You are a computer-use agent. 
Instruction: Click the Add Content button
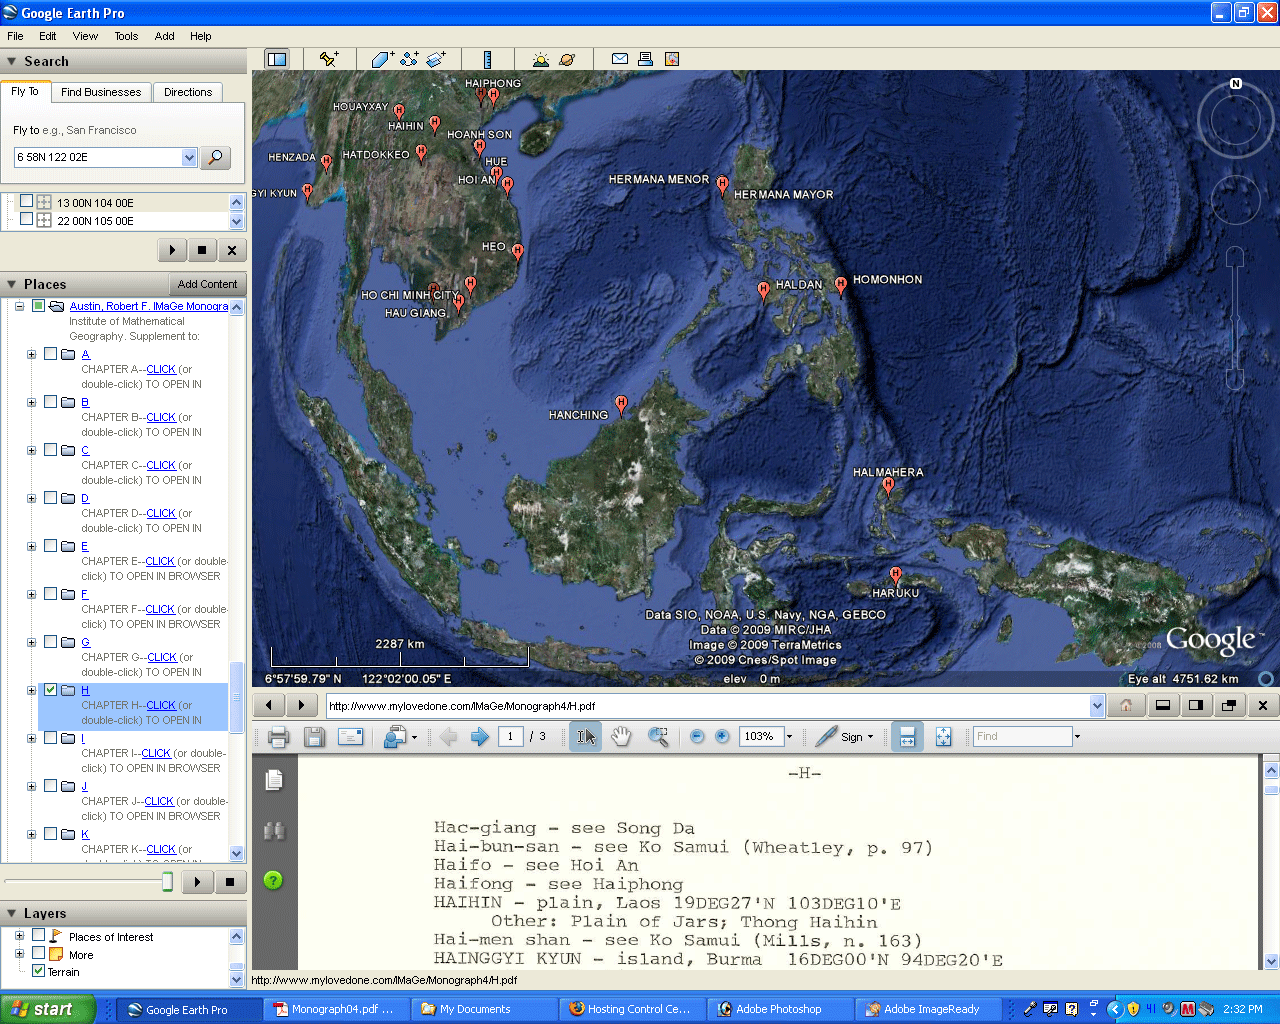point(207,284)
